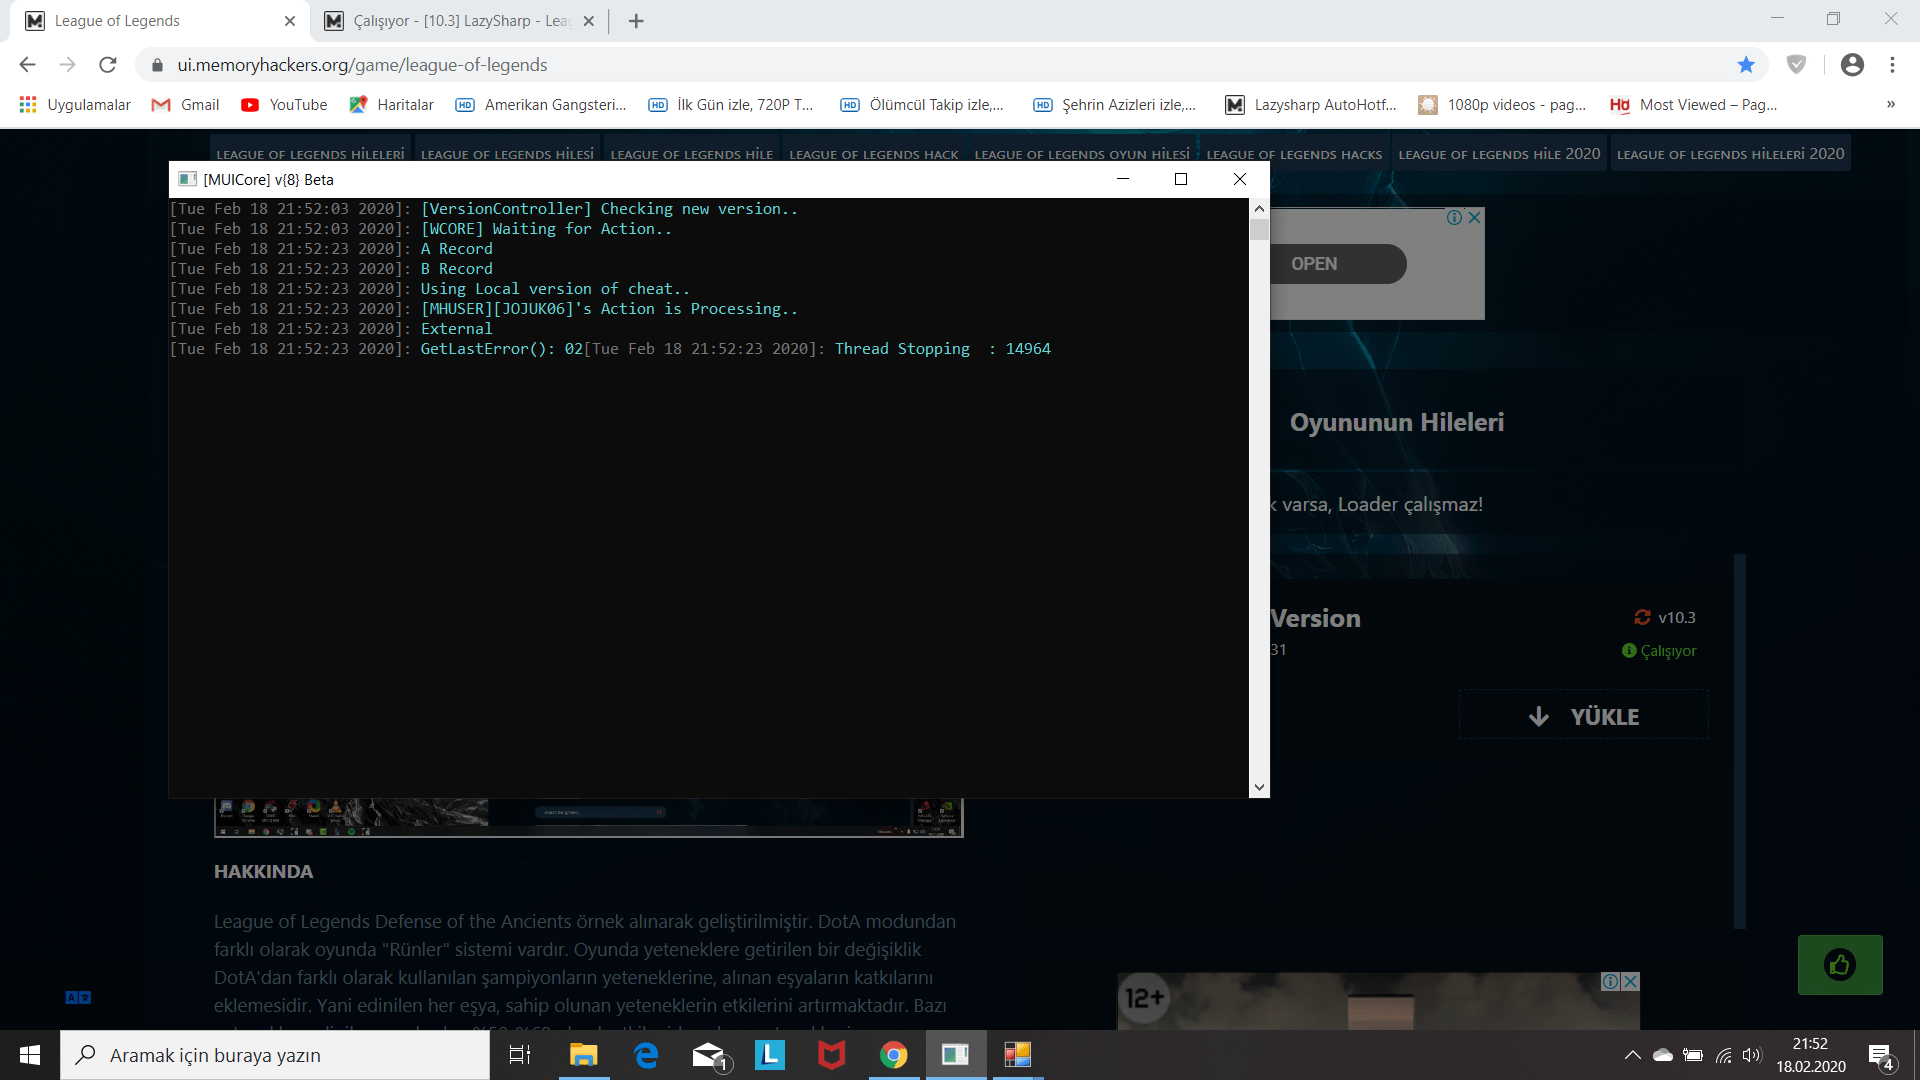This screenshot has width=1920, height=1080.
Task: Open Task View in taskbar
Action: coord(520,1055)
